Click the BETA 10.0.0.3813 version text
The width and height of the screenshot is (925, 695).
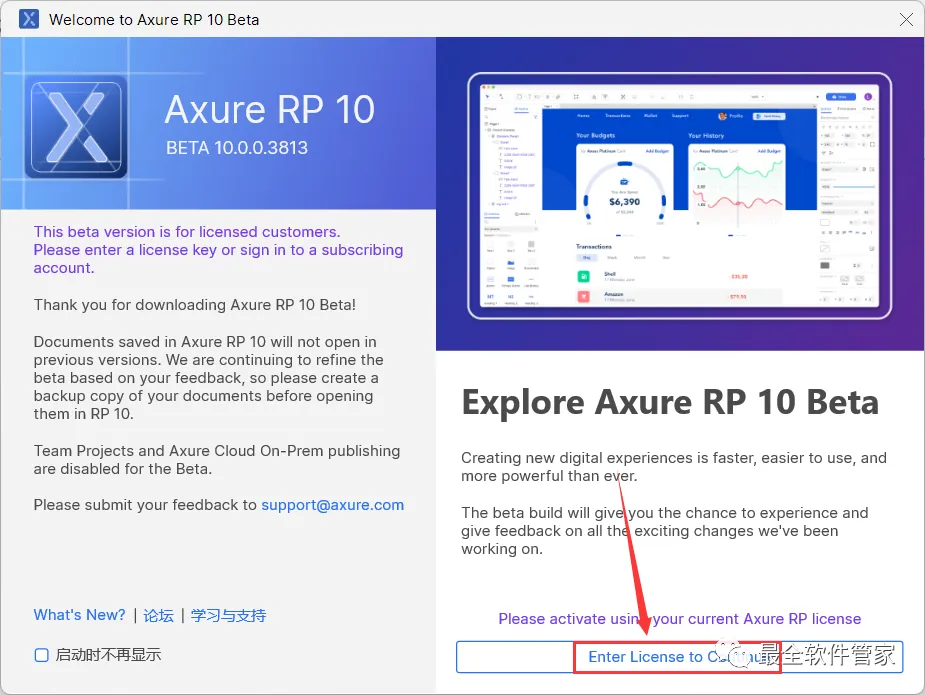[237, 147]
